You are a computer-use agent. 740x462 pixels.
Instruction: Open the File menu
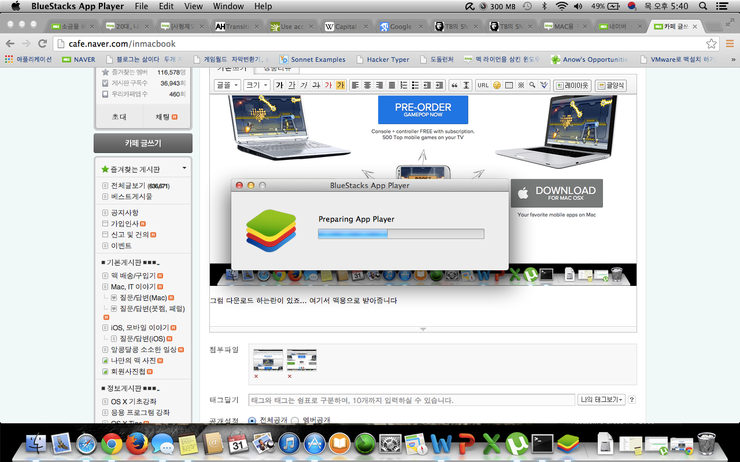pos(141,6)
